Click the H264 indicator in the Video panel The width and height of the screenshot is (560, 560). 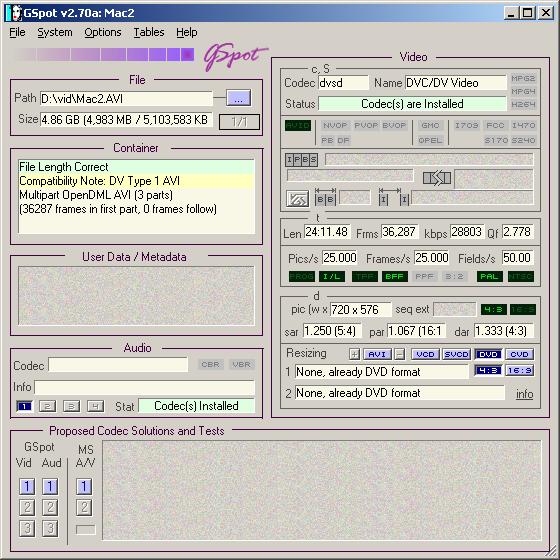pos(523,104)
